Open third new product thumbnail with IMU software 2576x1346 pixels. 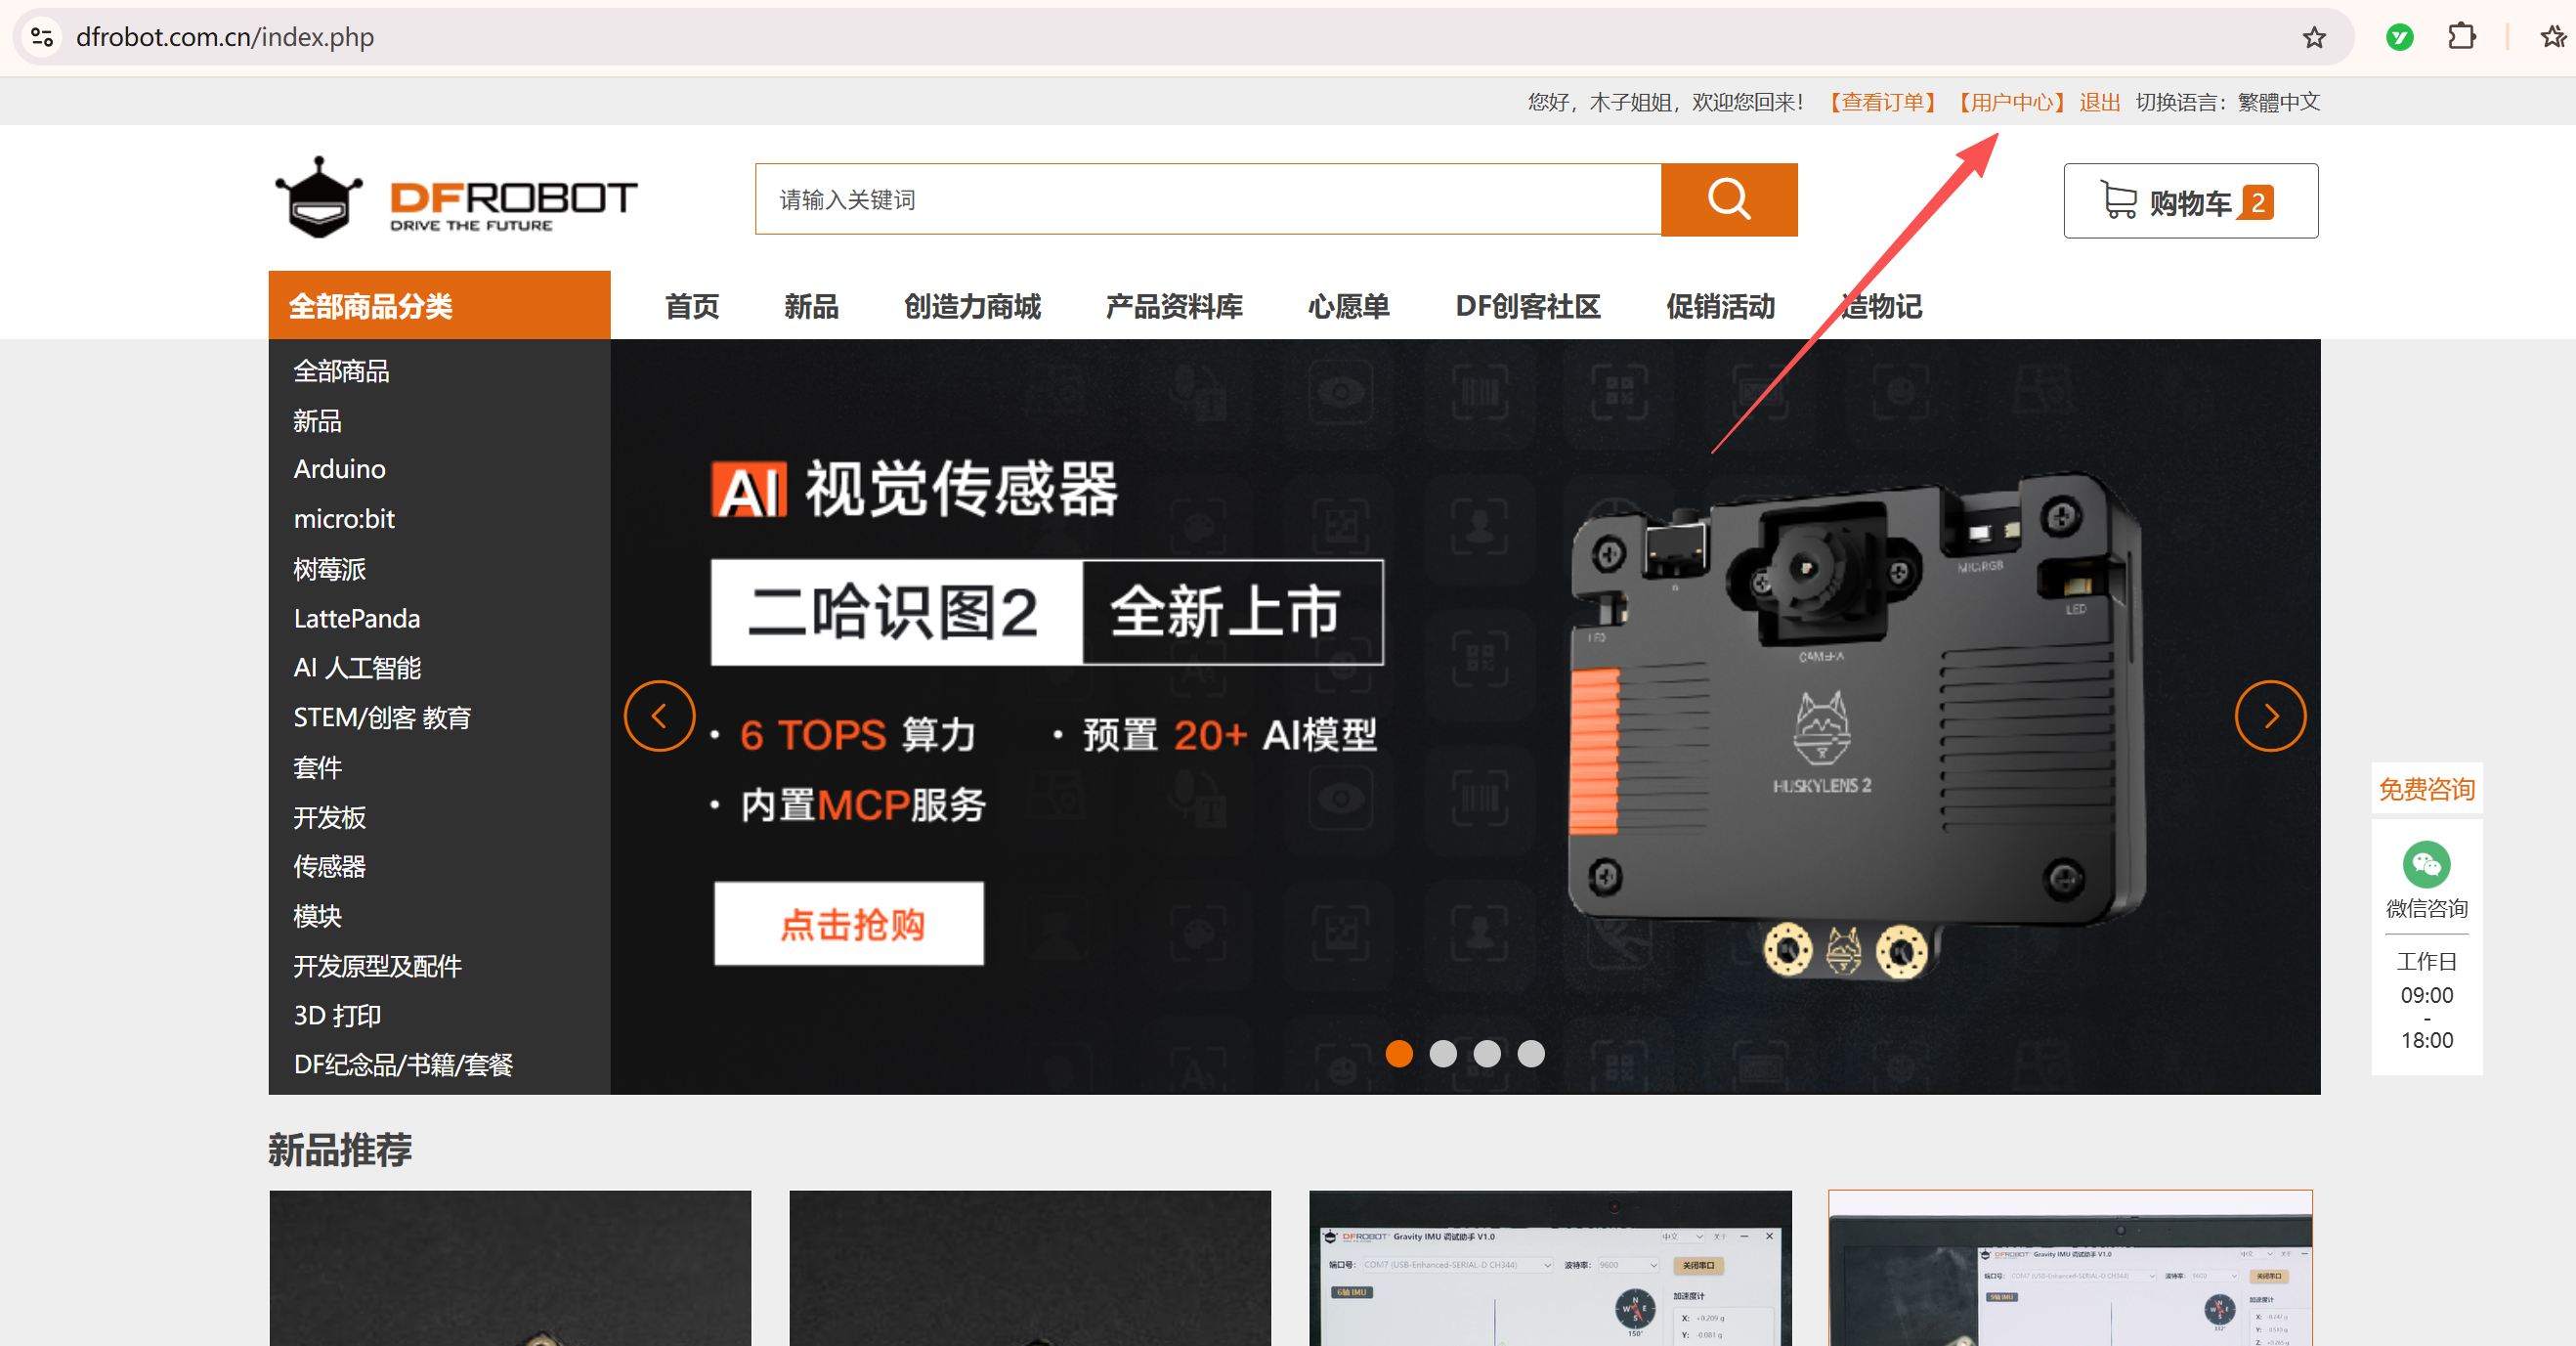coord(1550,1268)
